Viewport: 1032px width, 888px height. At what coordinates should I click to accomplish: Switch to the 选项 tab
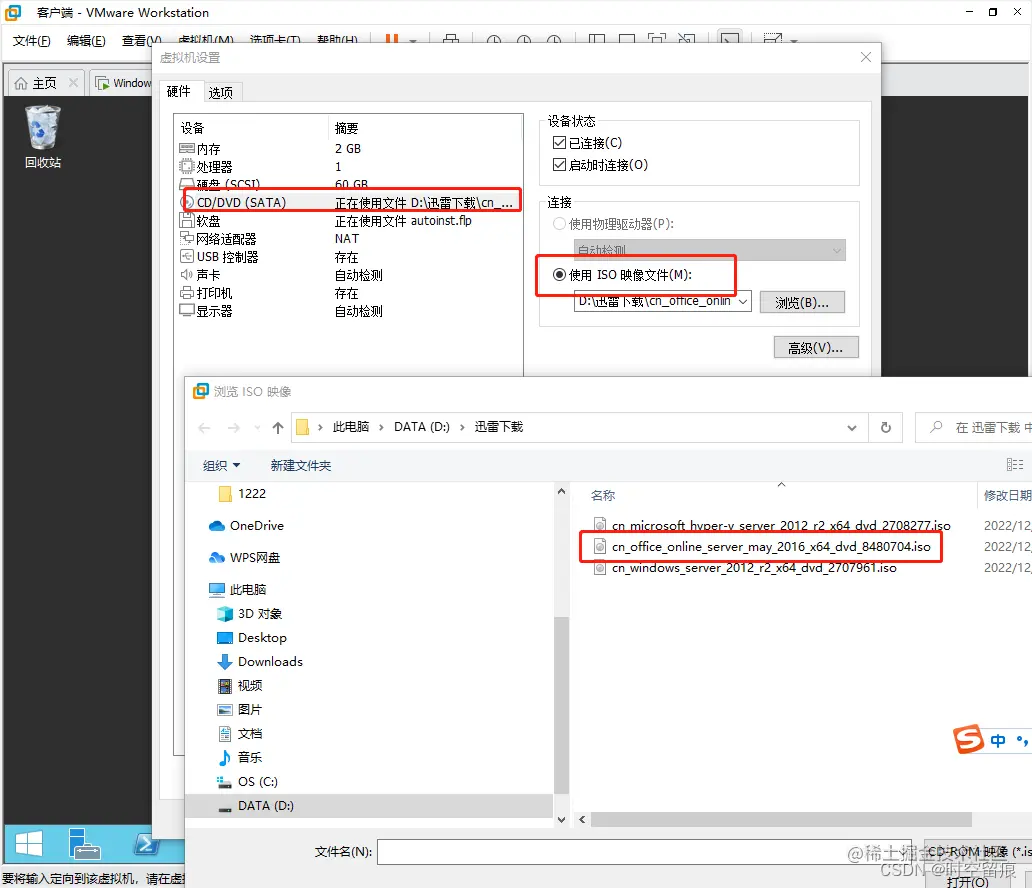(222, 91)
